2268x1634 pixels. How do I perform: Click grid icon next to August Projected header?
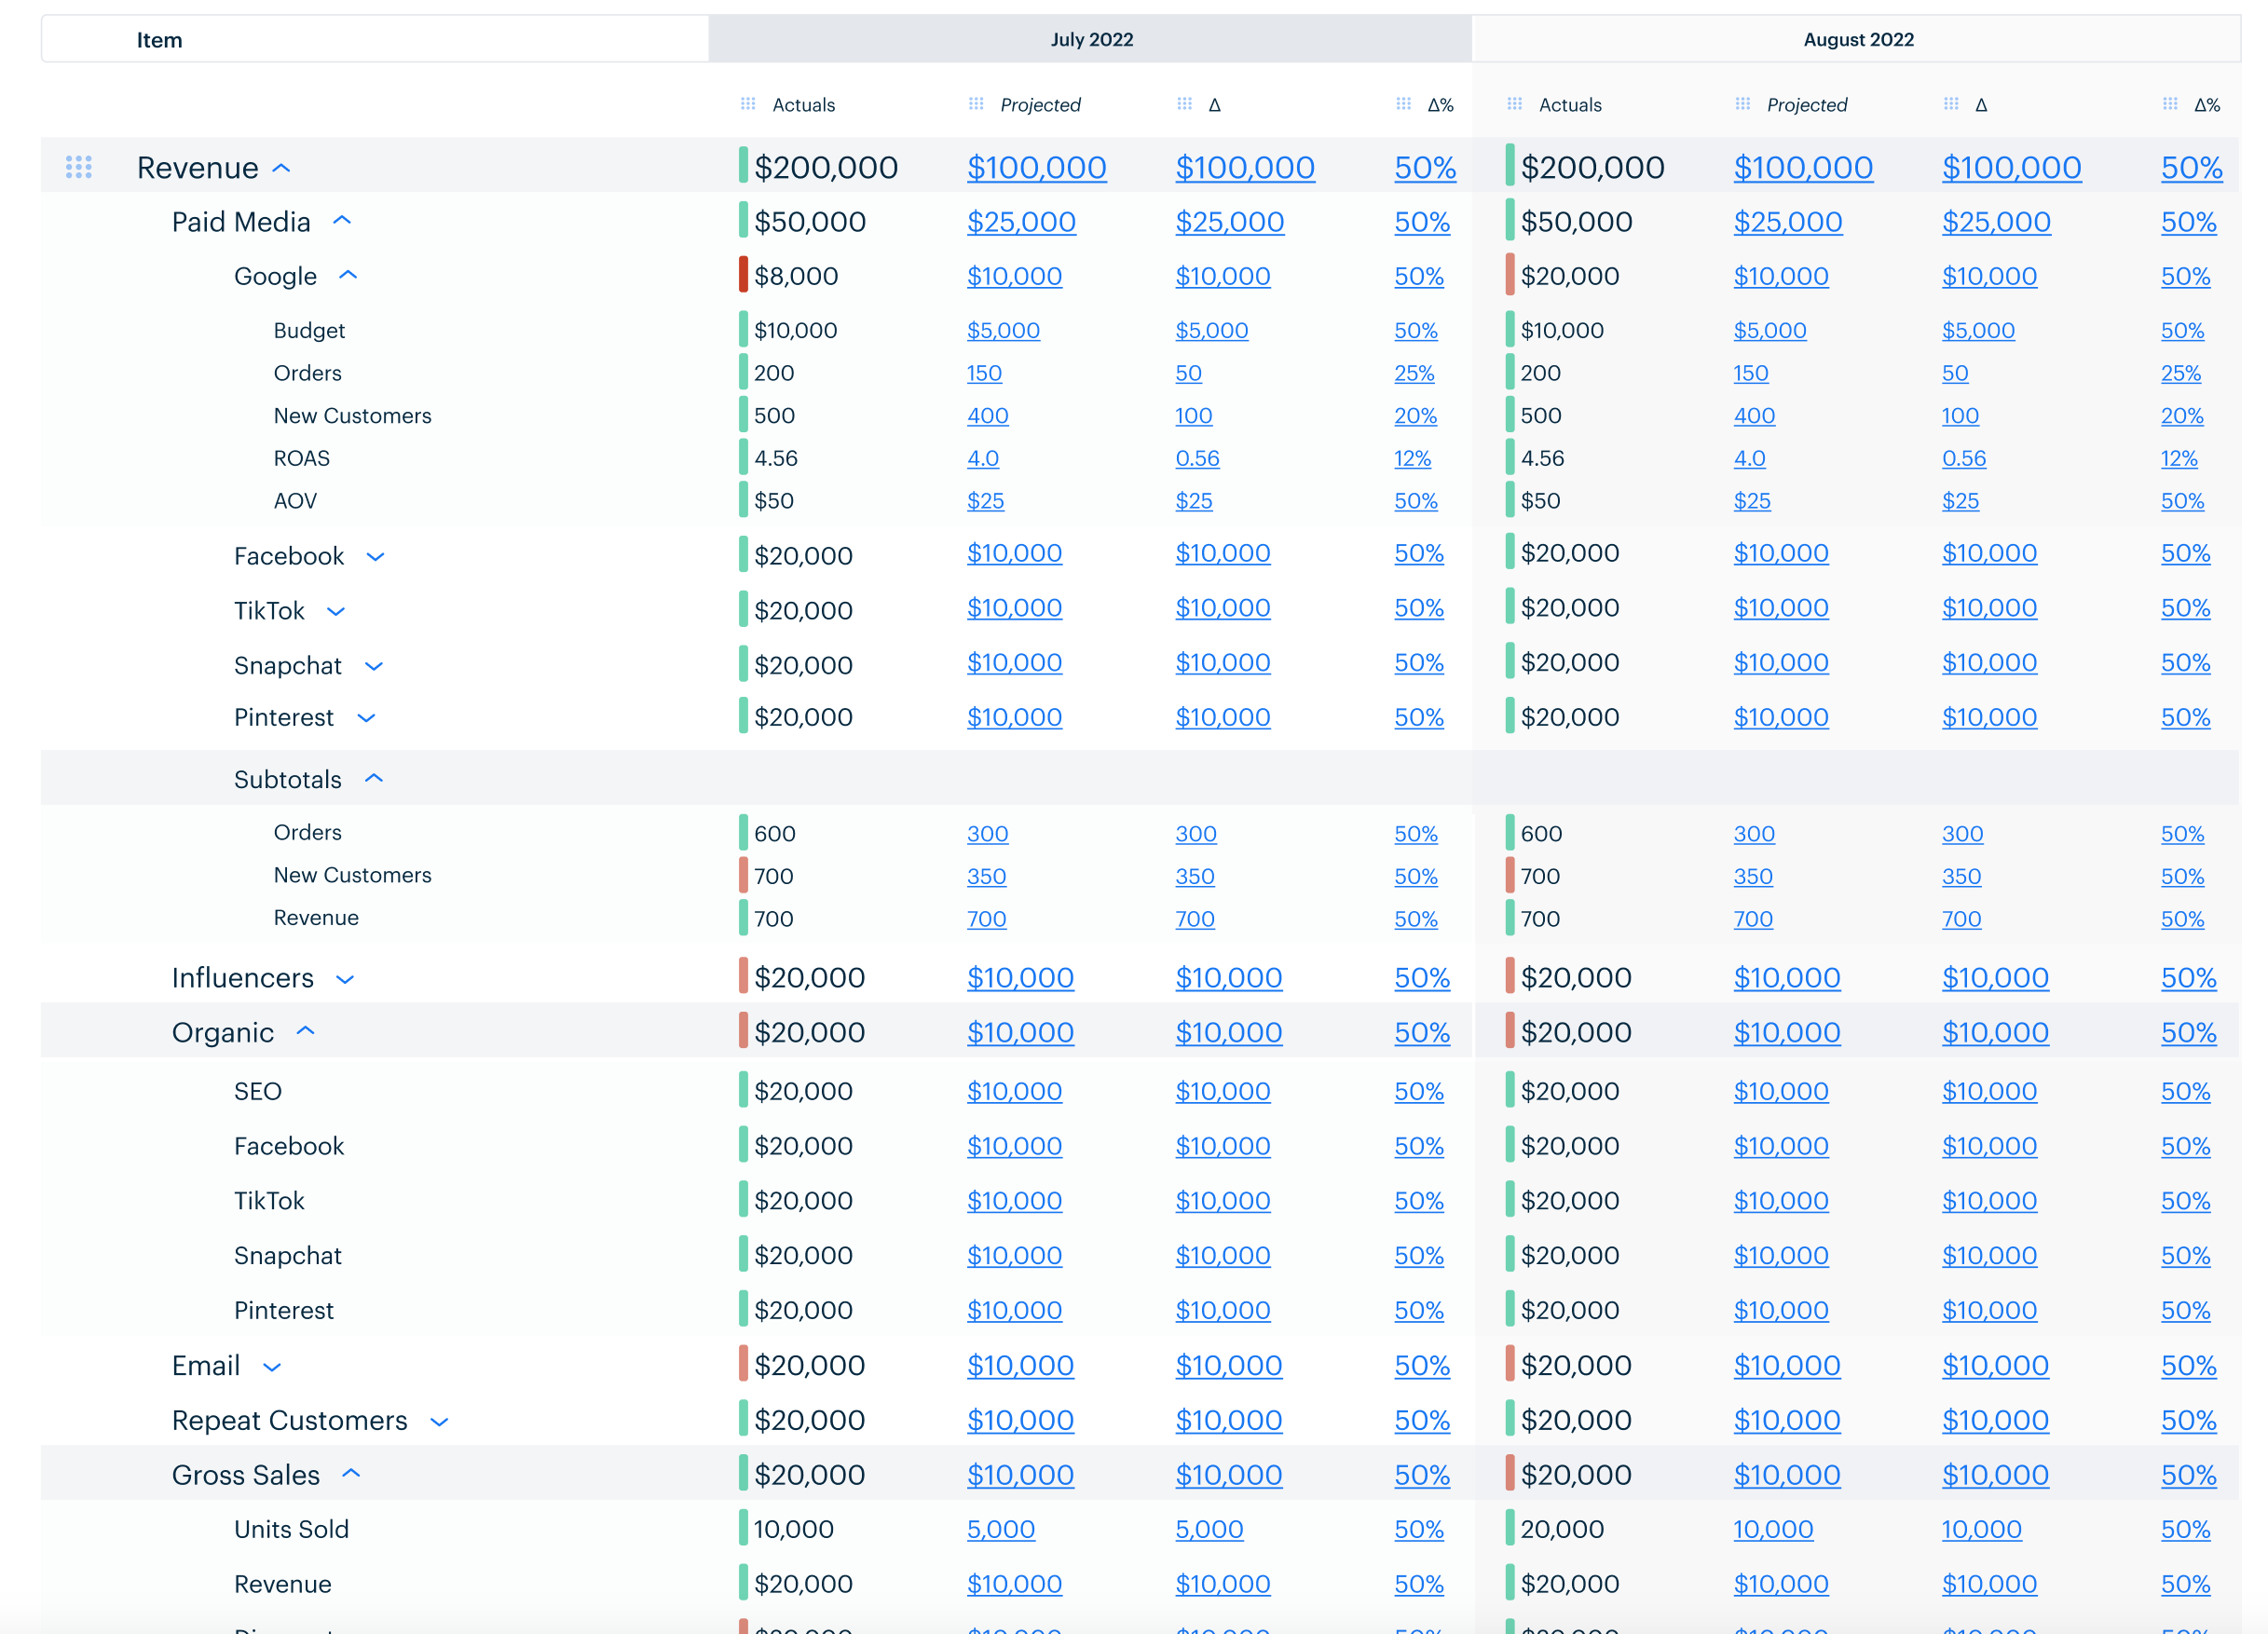(1742, 104)
